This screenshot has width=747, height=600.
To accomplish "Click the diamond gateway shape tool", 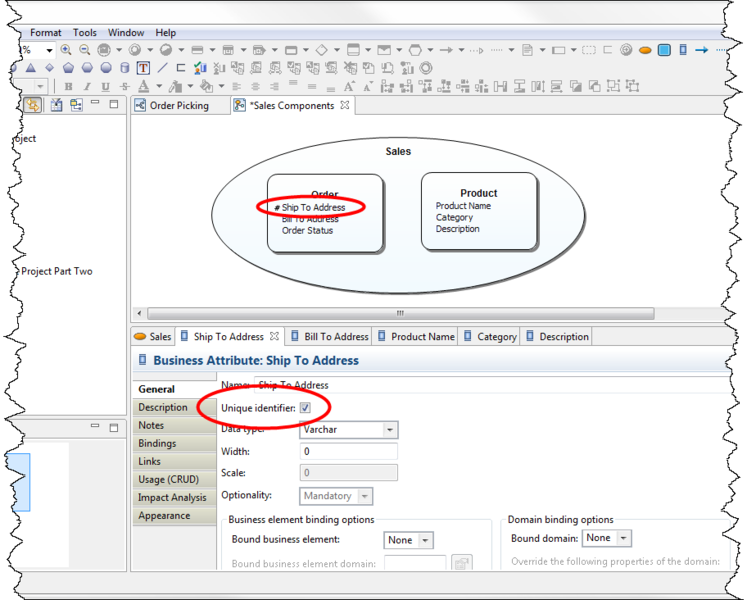I will [322, 50].
